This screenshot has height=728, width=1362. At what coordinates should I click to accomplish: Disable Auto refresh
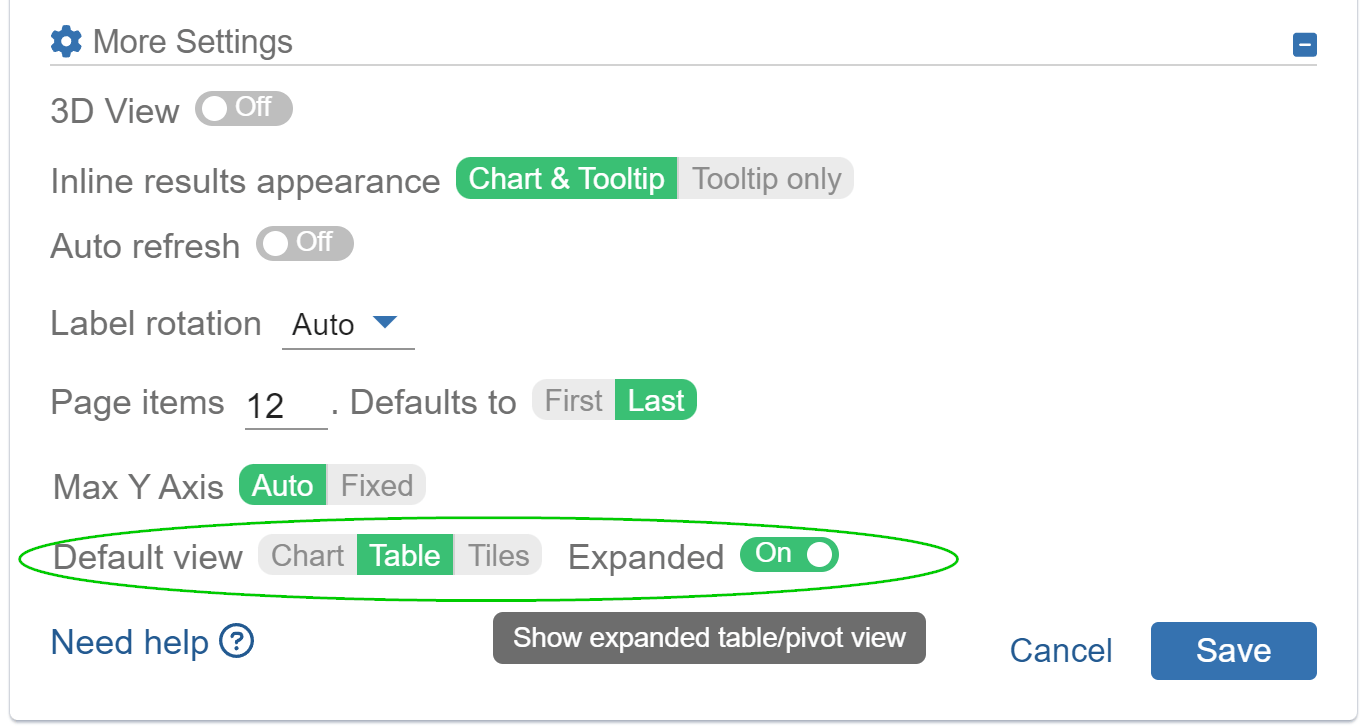point(304,243)
